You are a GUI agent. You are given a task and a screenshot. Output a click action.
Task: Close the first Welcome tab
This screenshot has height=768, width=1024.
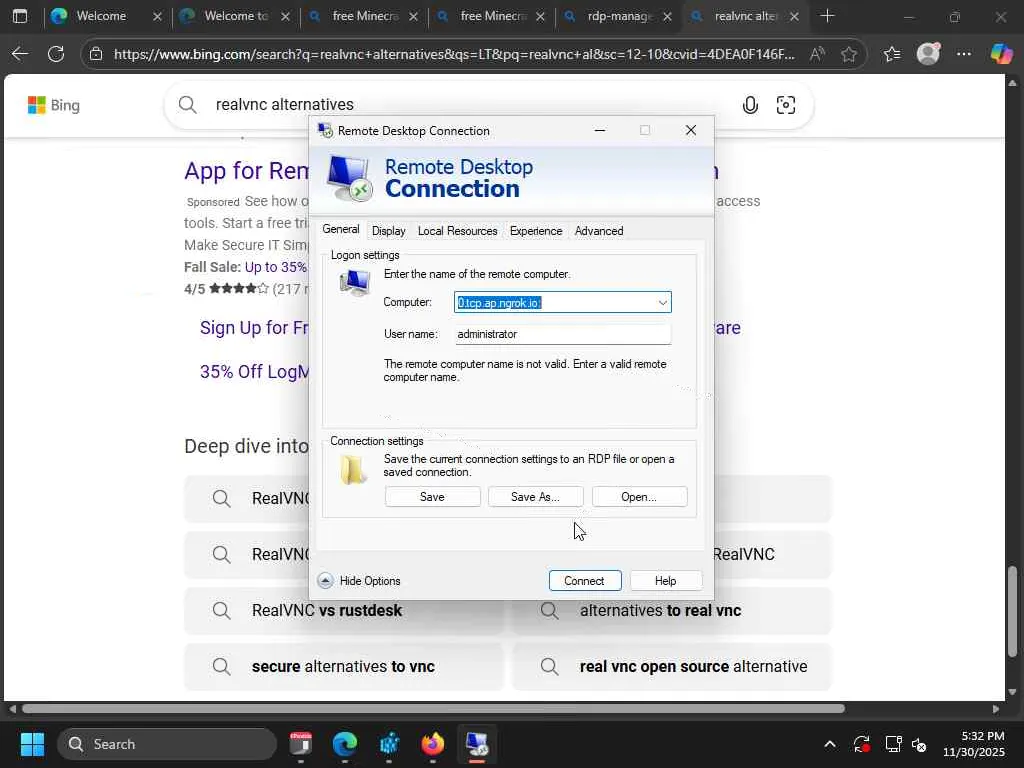[157, 17]
